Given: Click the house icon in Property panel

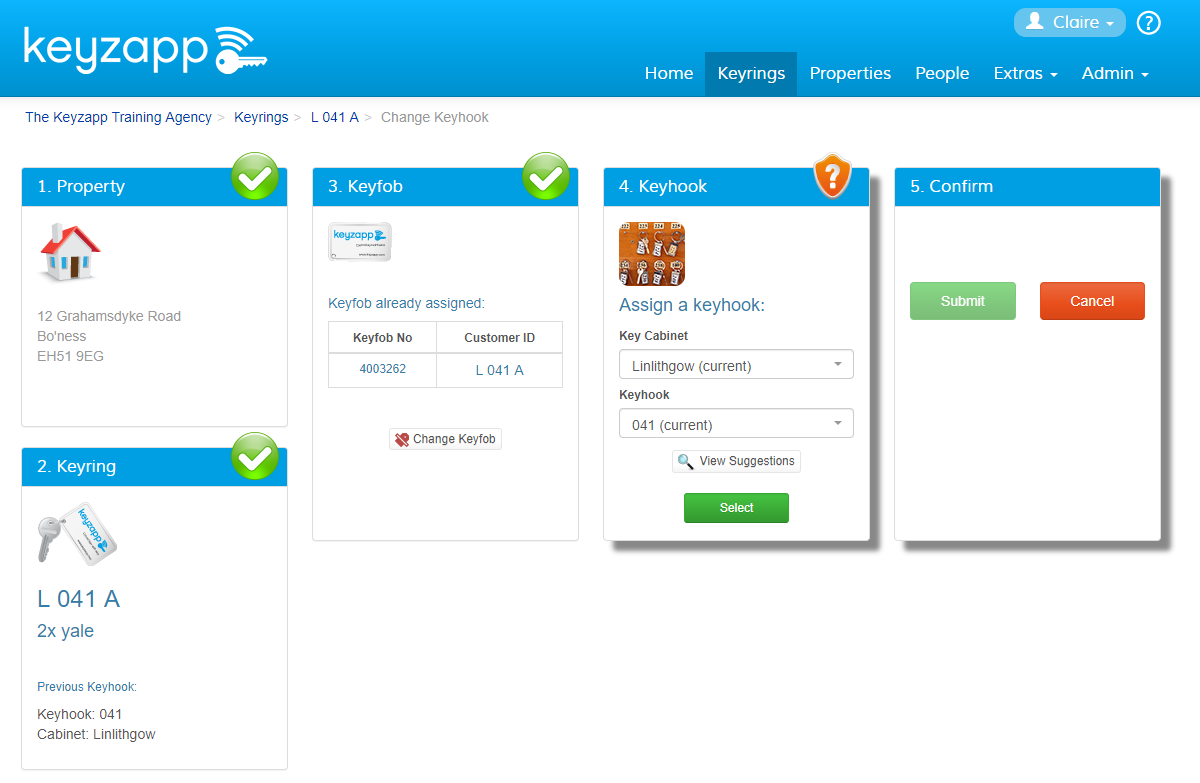Looking at the screenshot, I should click(70, 252).
